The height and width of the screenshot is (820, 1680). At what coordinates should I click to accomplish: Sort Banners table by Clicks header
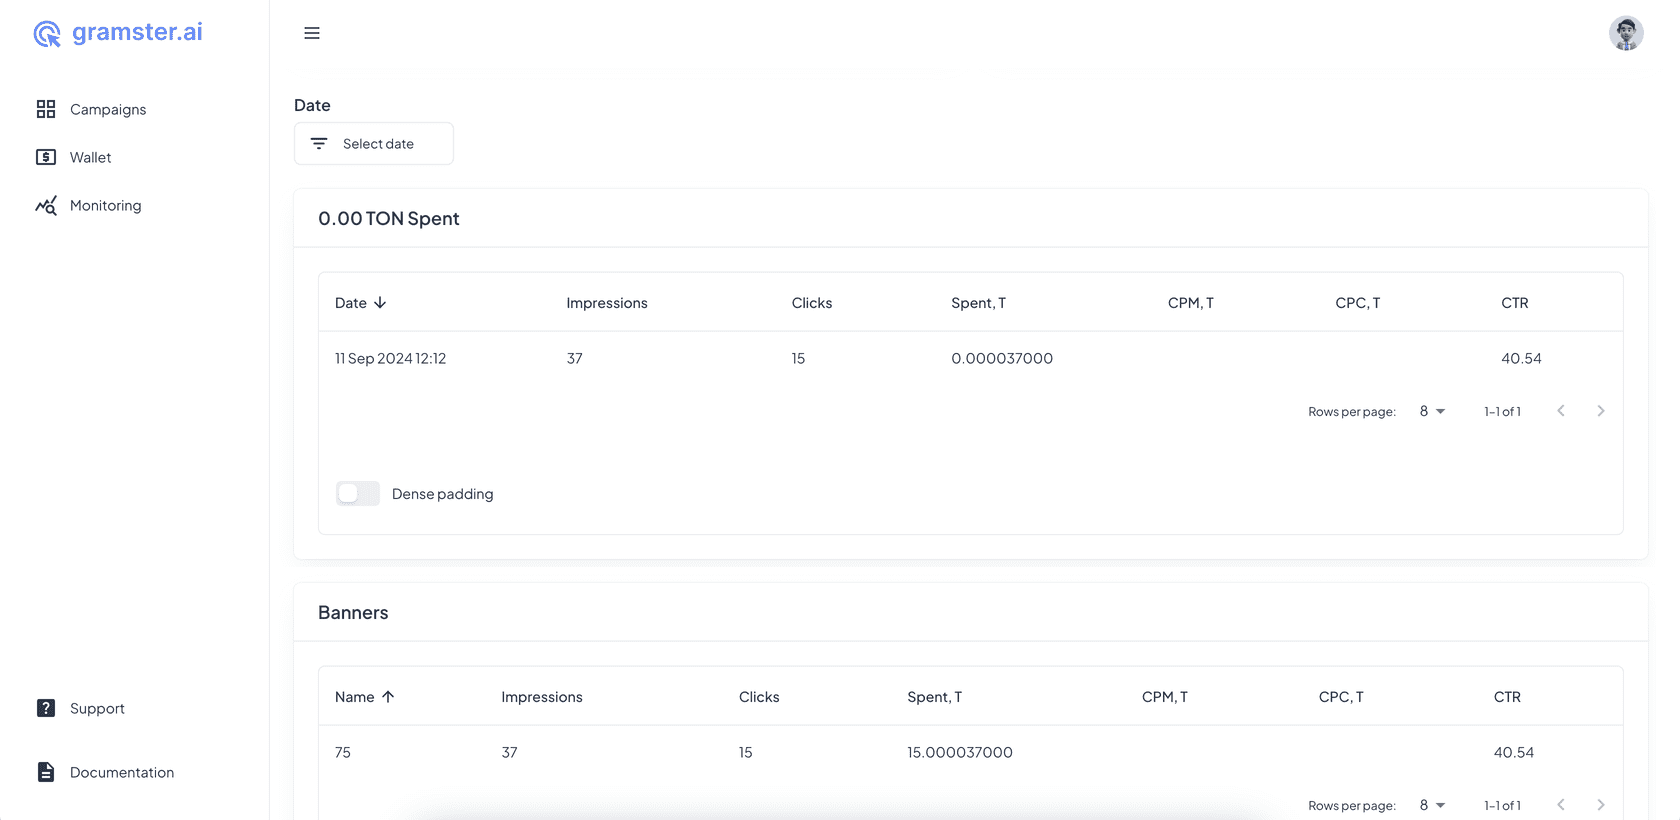[758, 697]
